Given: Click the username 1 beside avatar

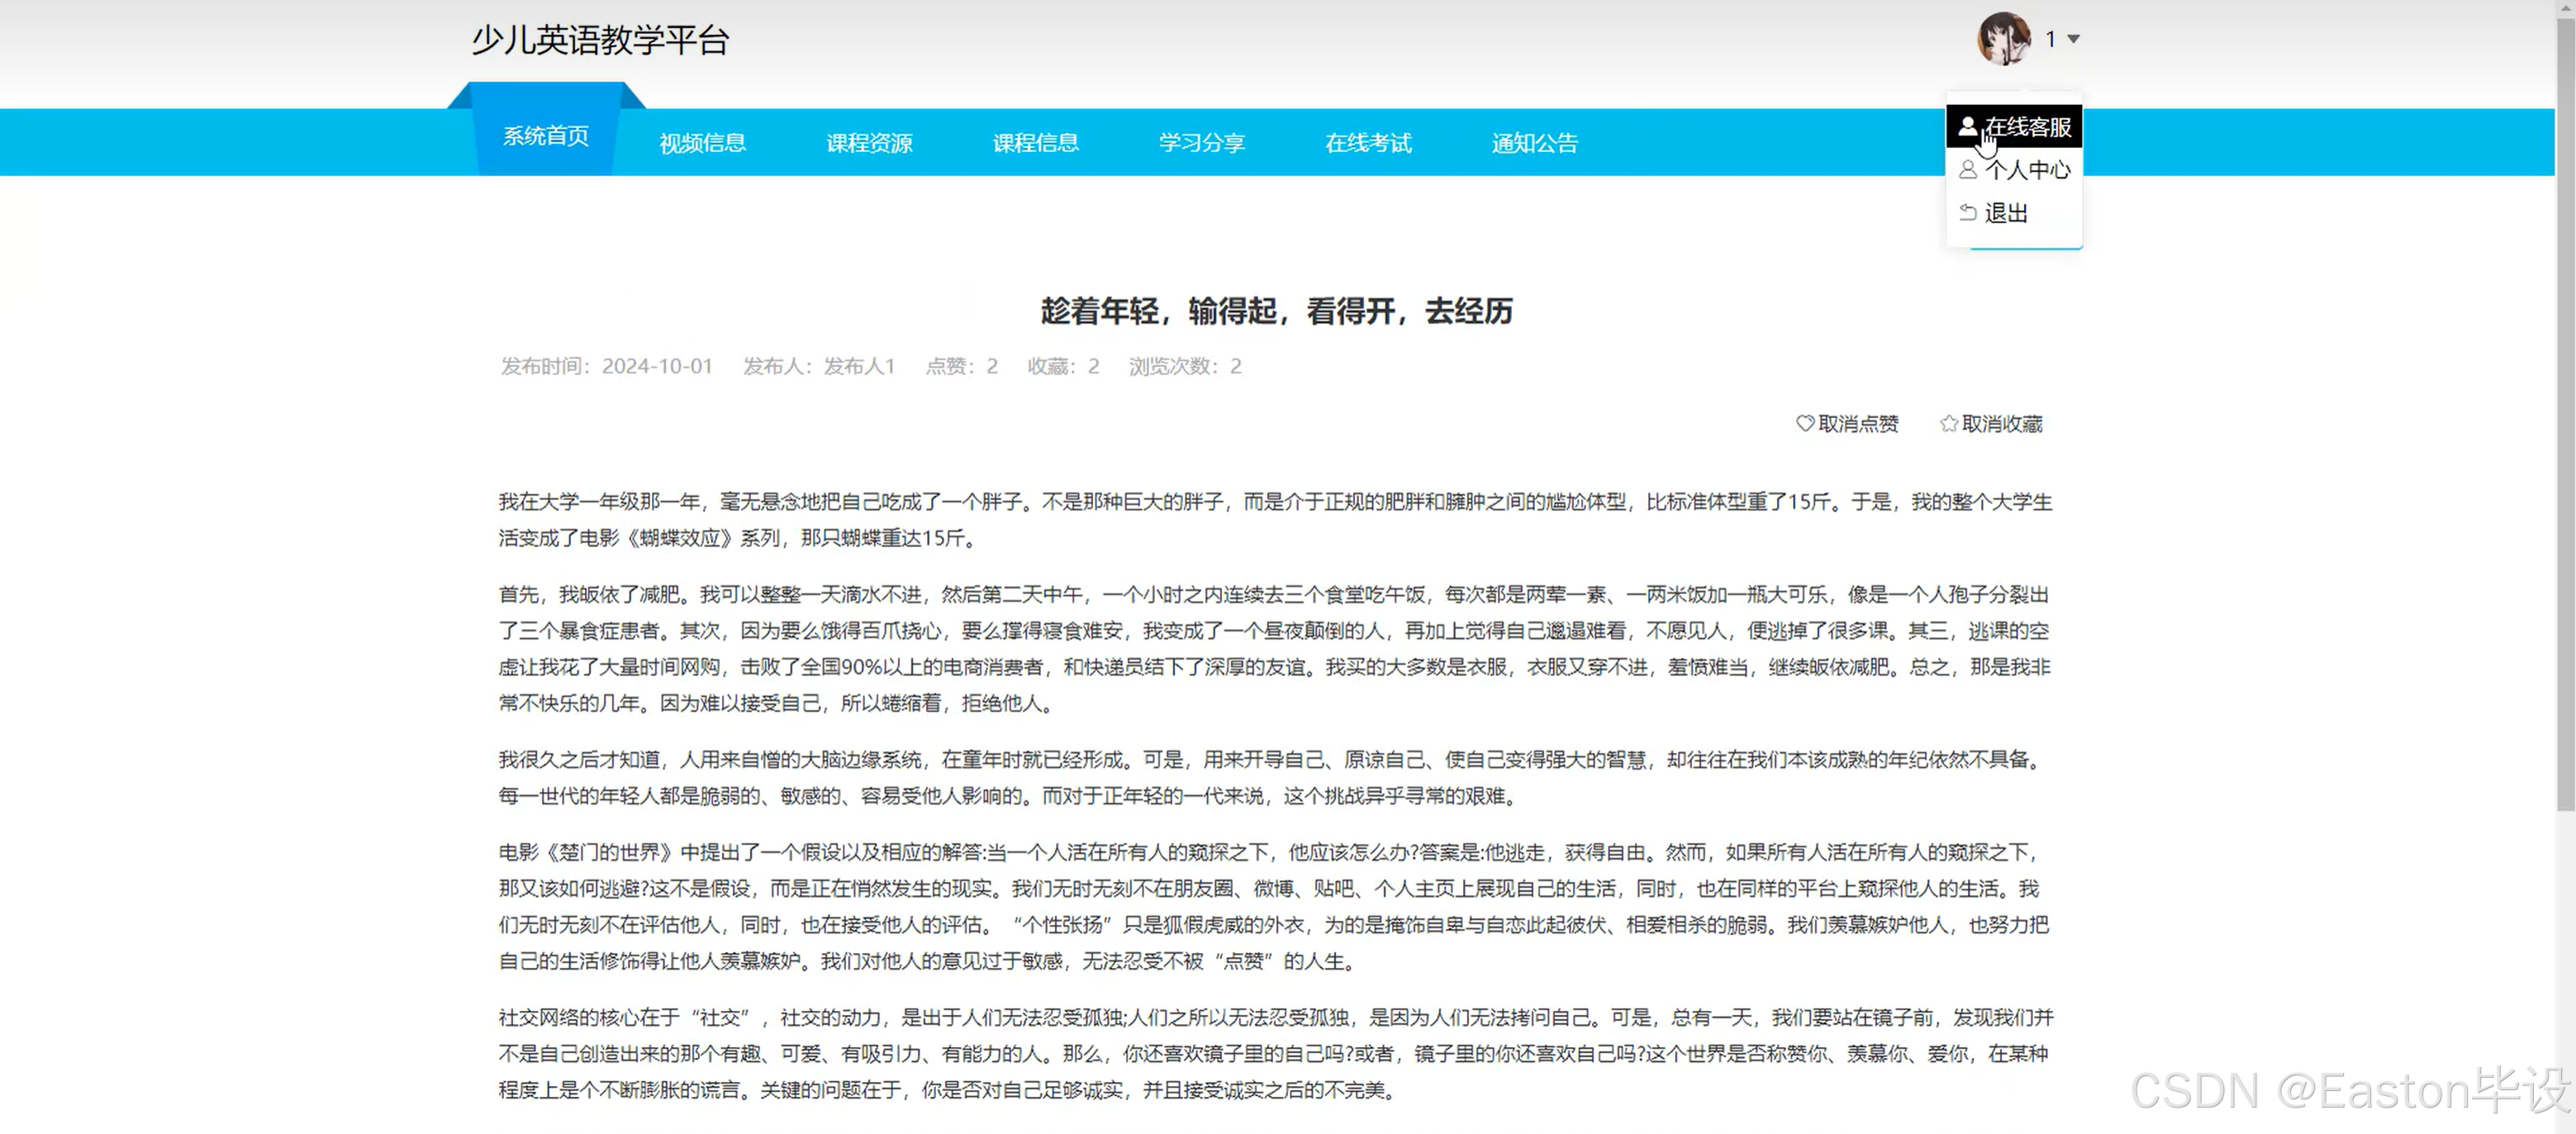Looking at the screenshot, I should [2050, 39].
